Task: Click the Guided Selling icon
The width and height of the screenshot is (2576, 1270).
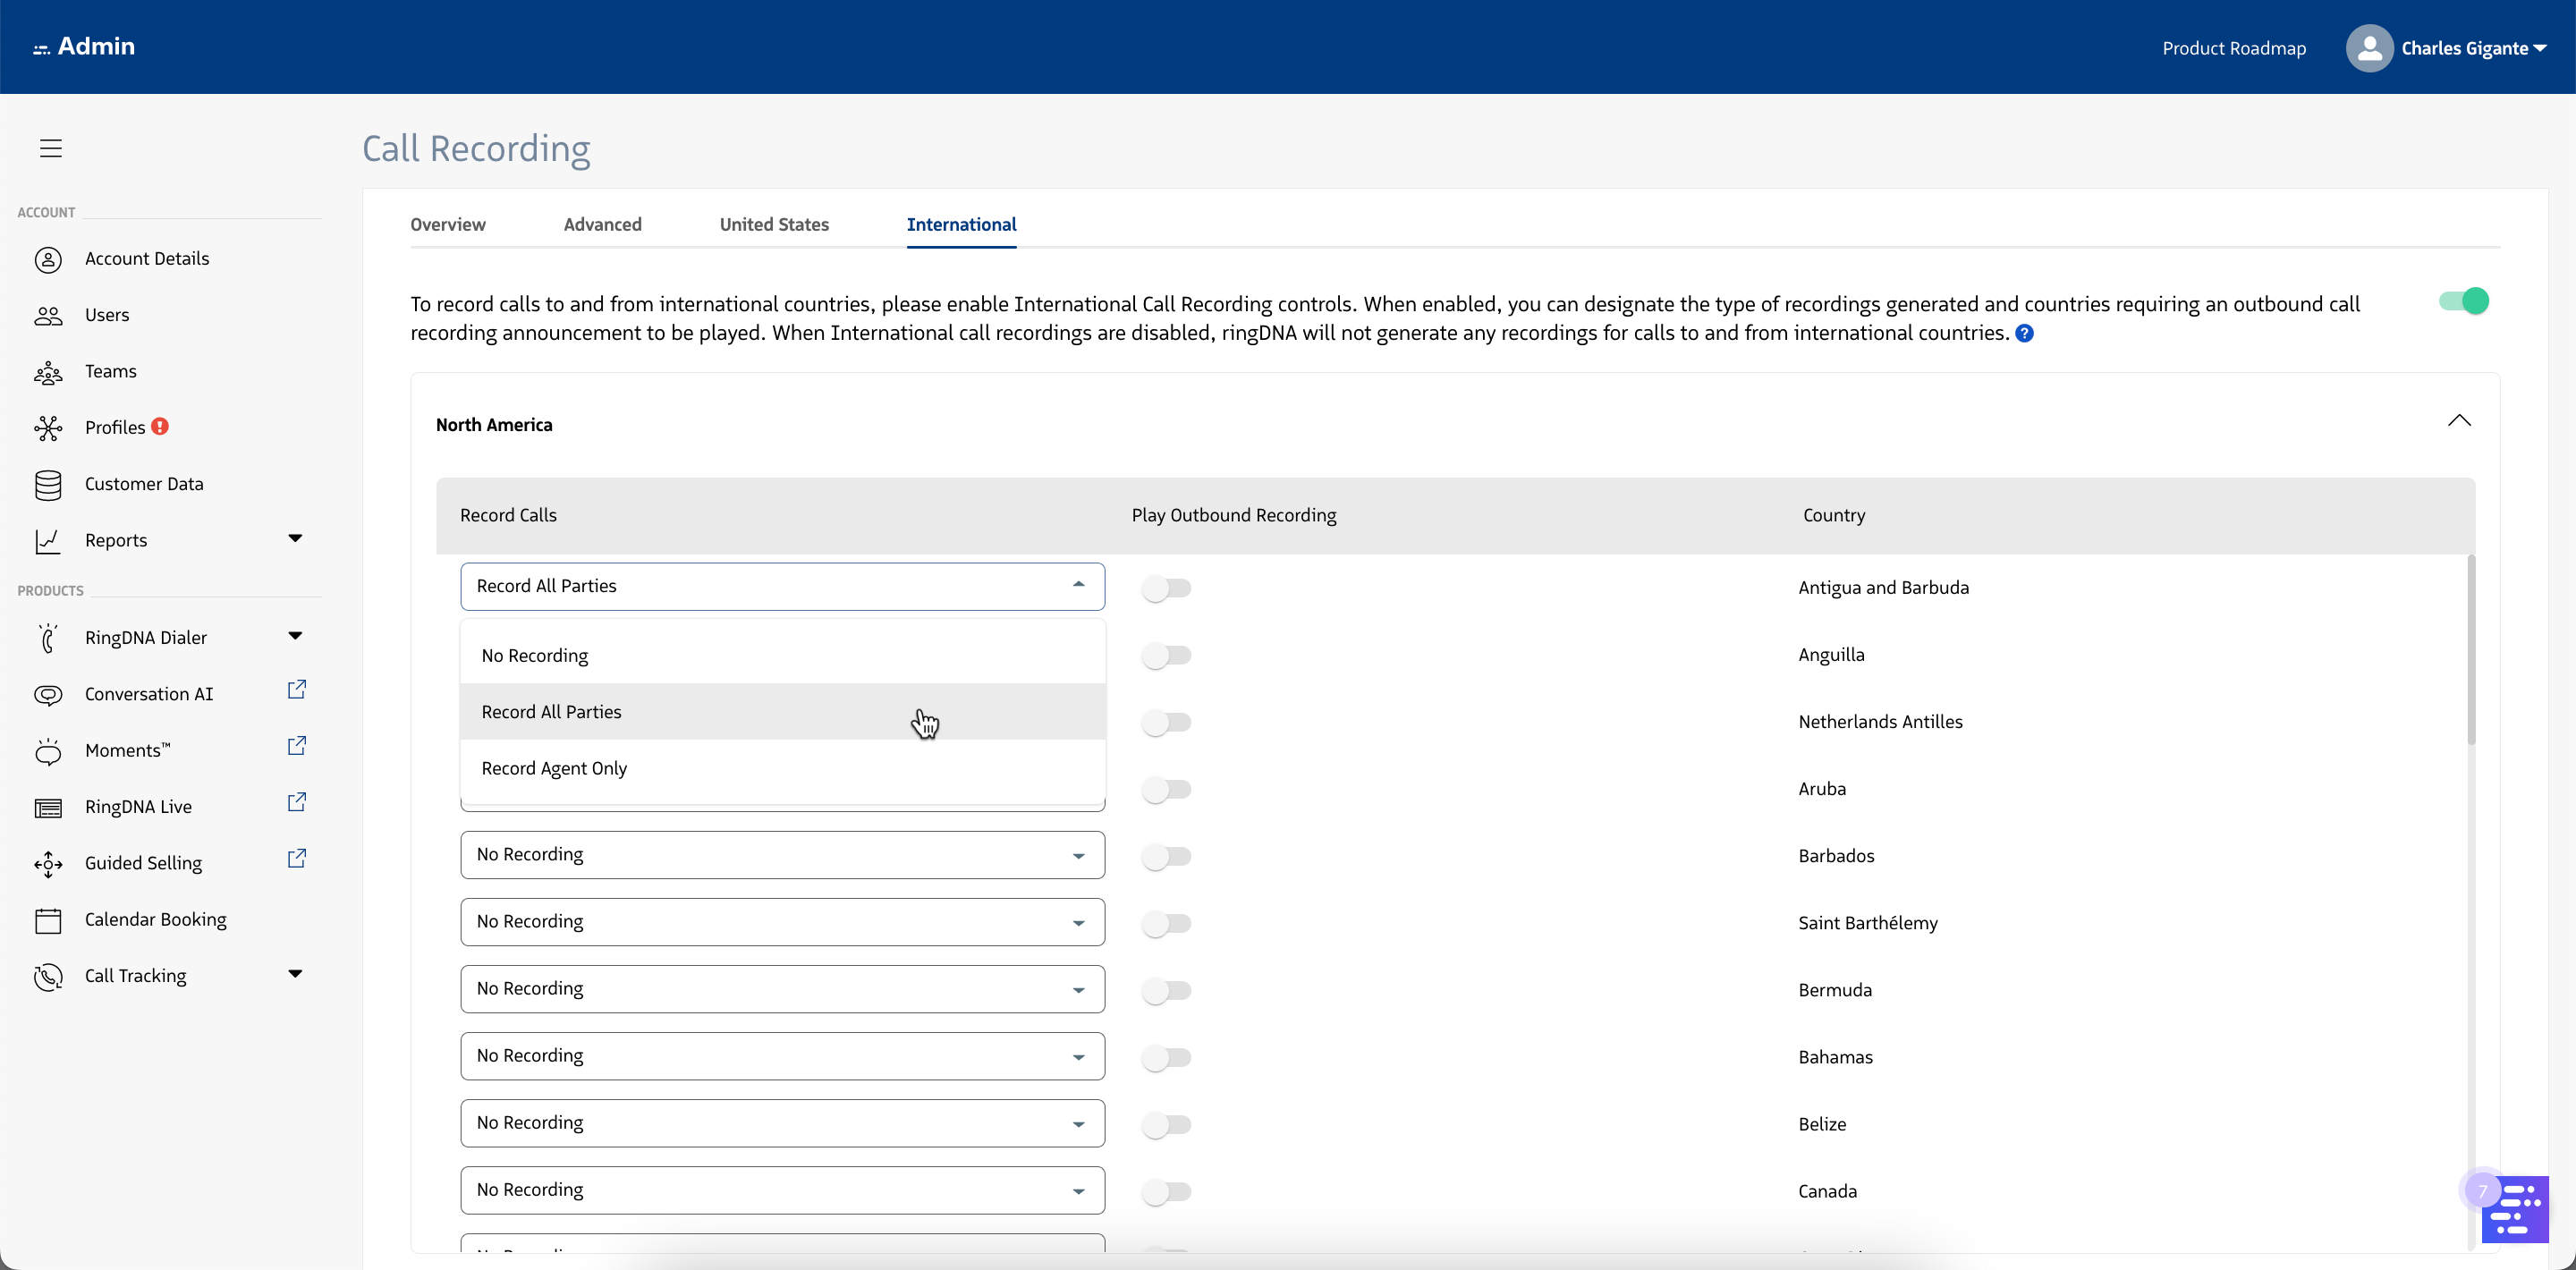Action: pos(48,864)
